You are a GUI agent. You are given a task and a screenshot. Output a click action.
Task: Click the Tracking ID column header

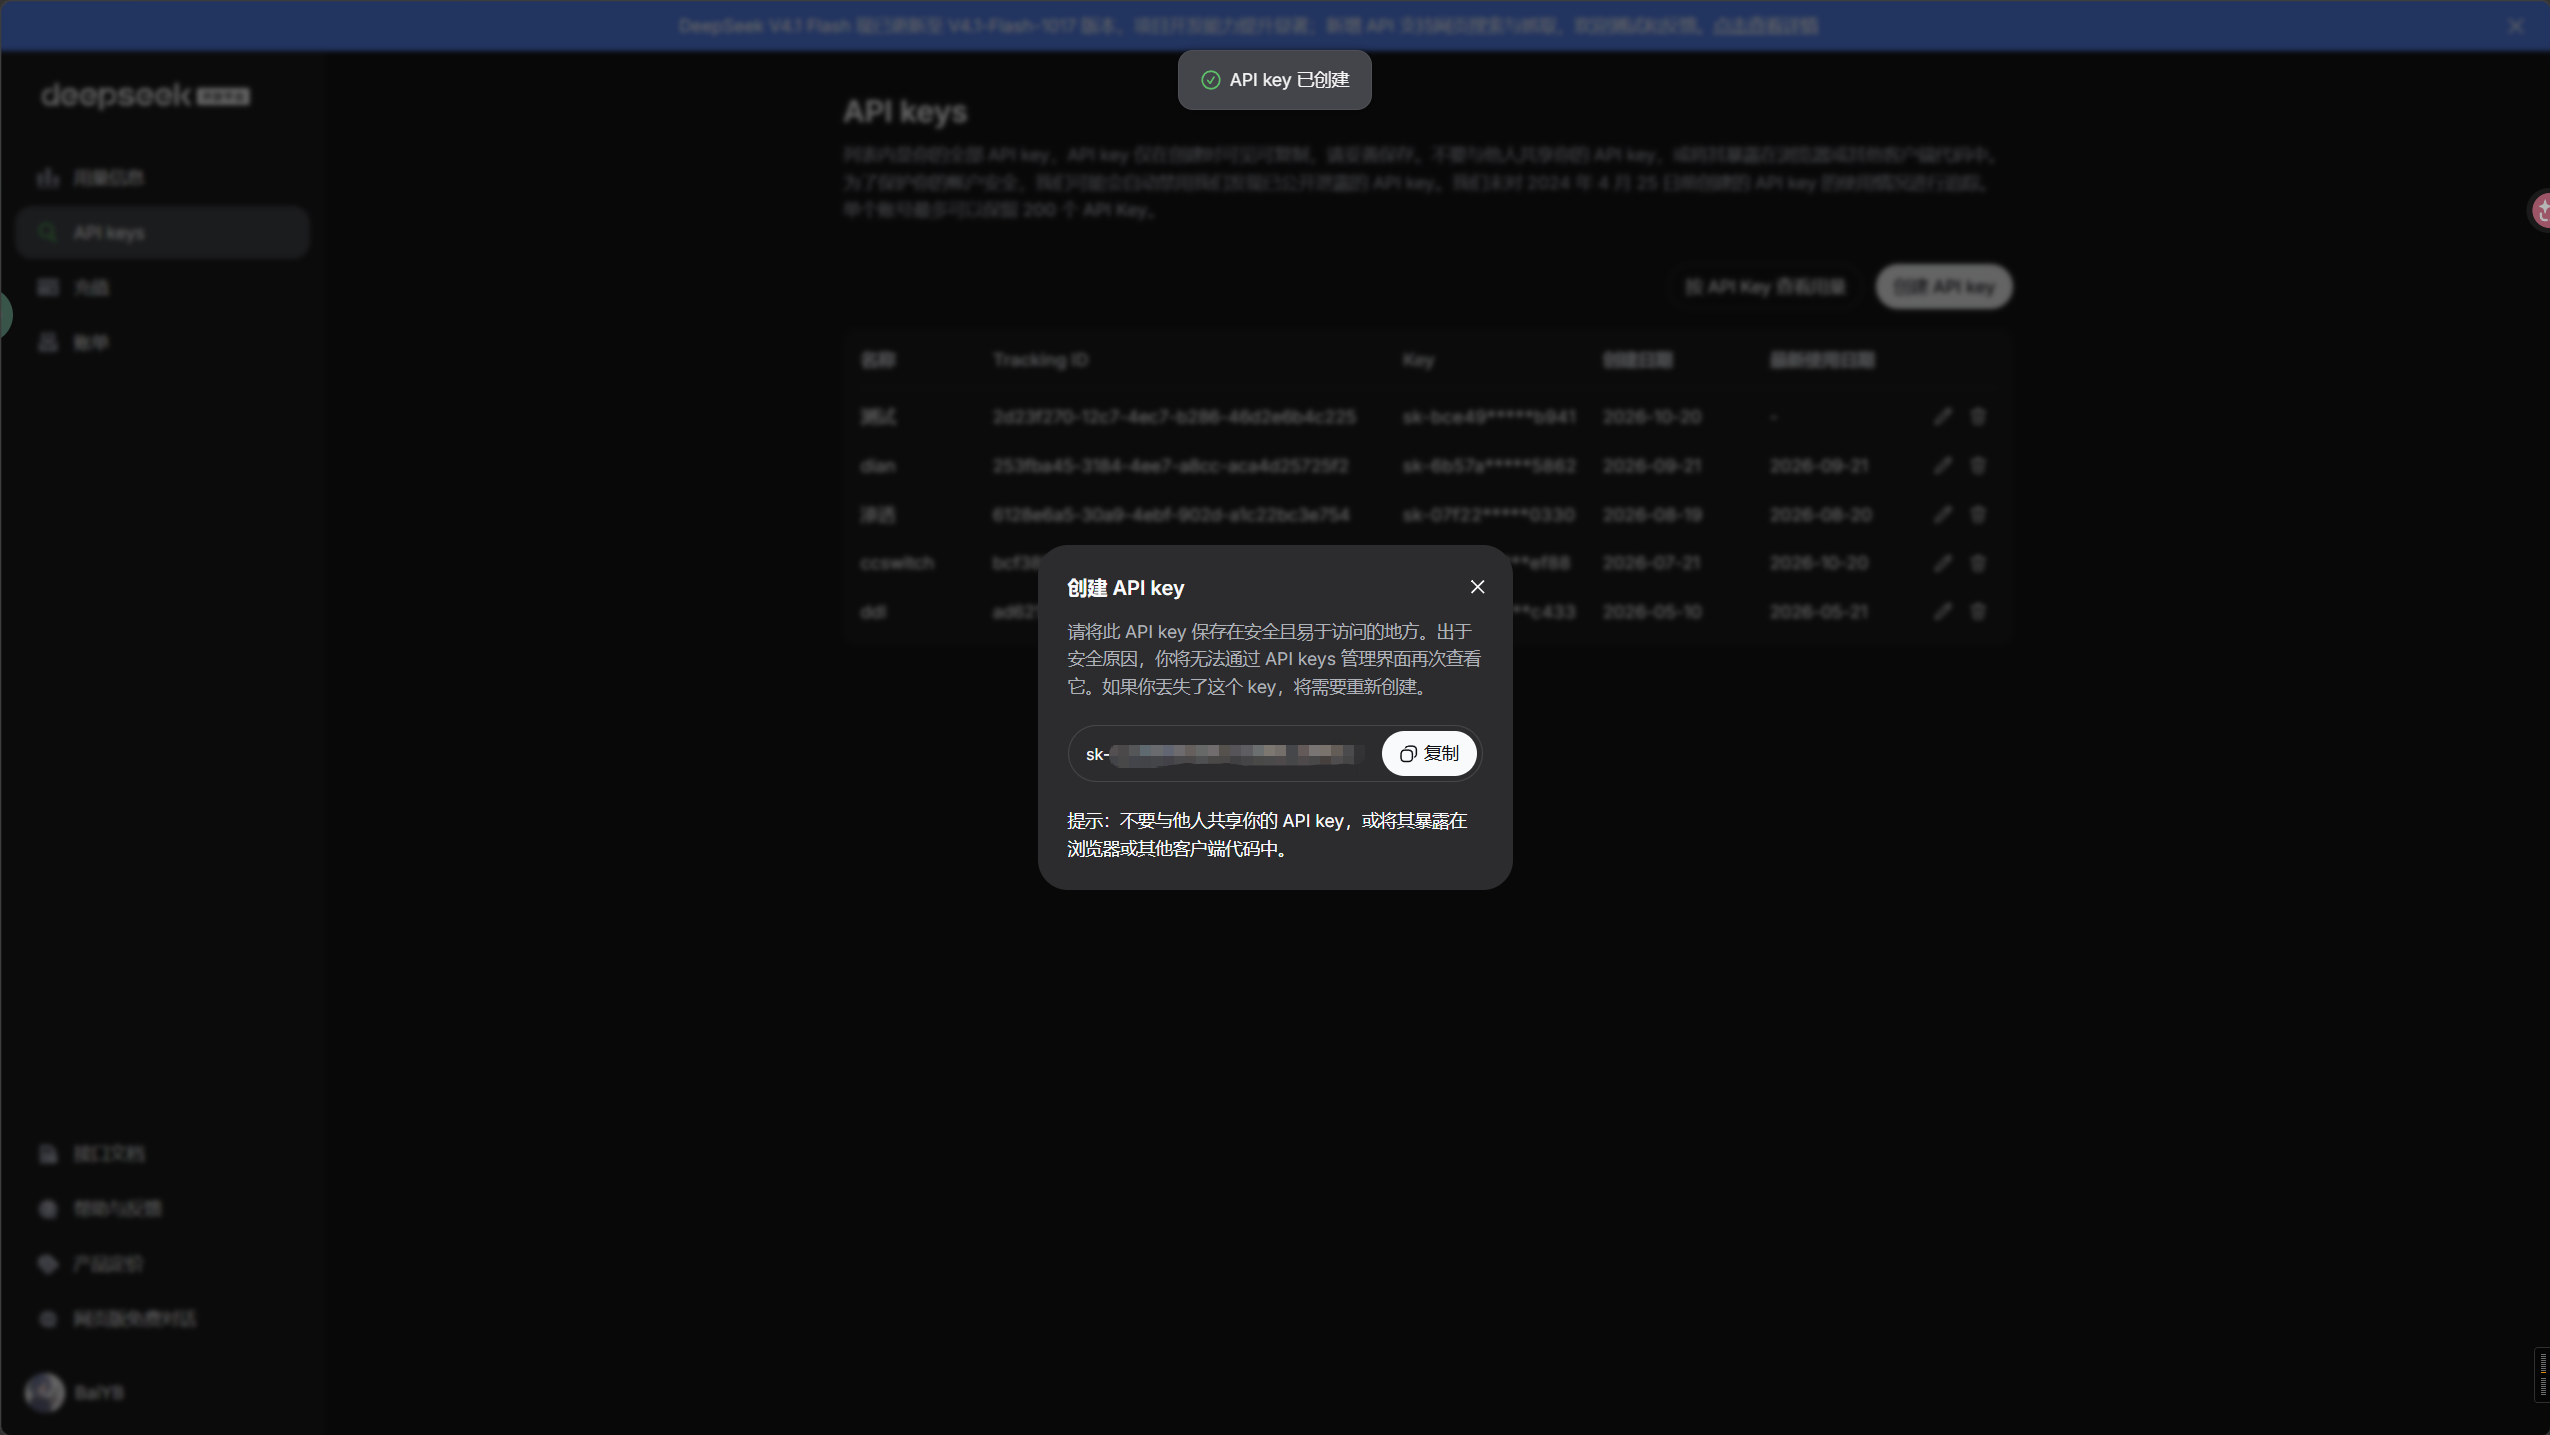(1040, 360)
